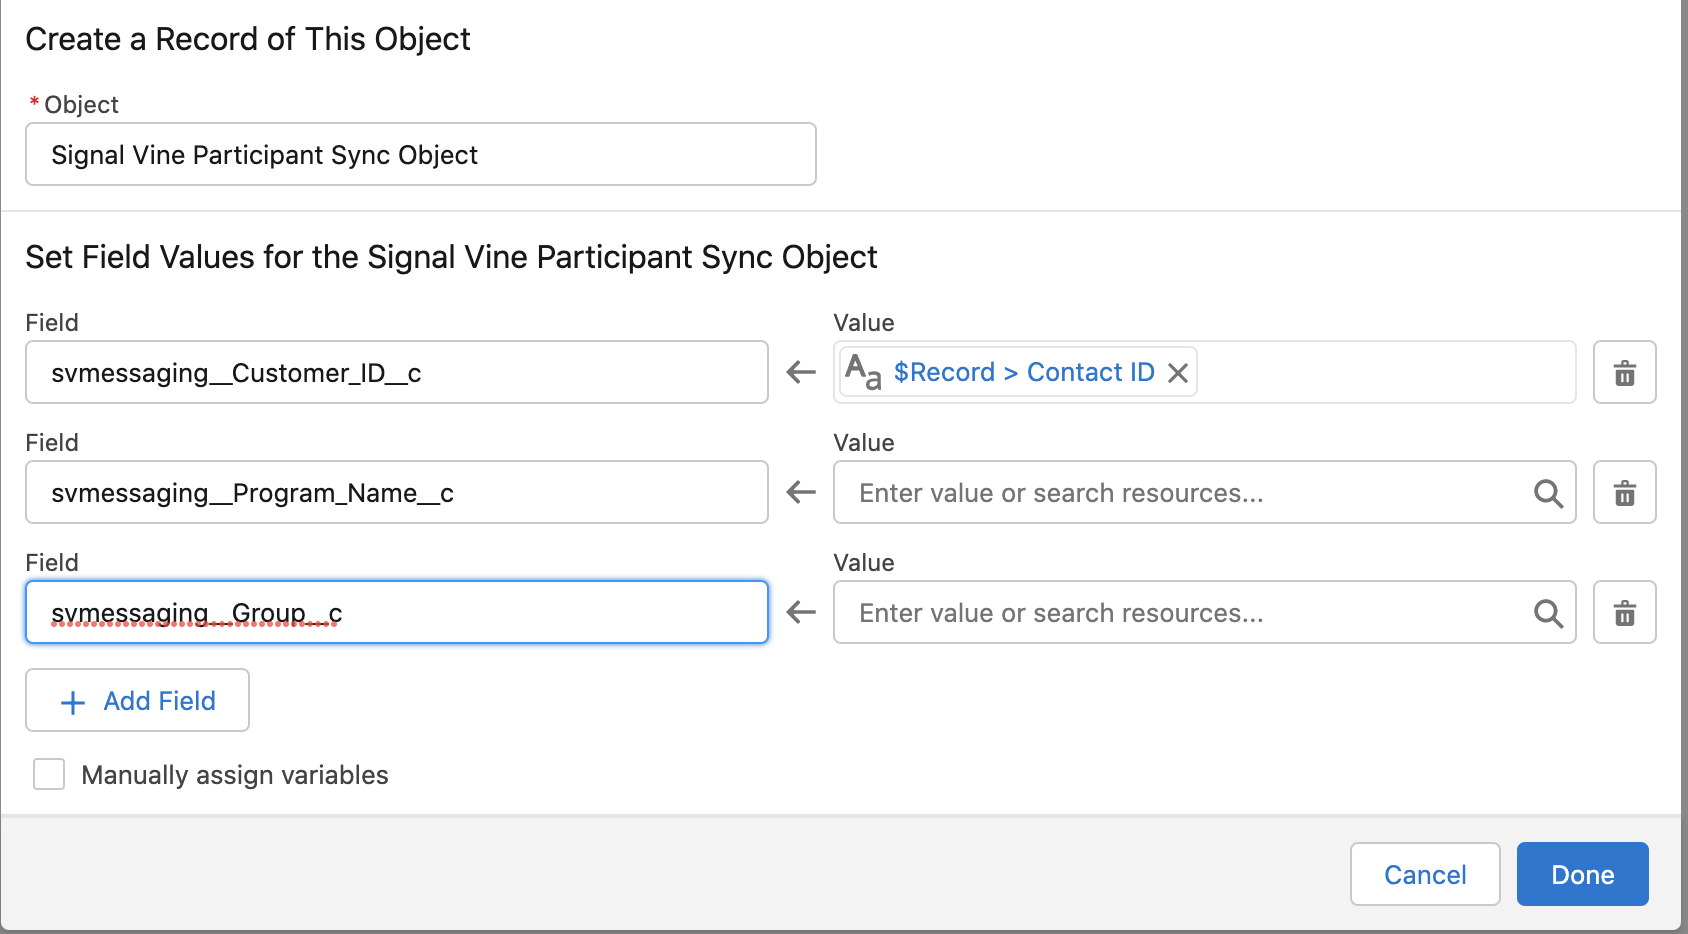Open the svmessaging__Program_Name__c field combo box
The height and width of the screenshot is (934, 1688).
397,492
